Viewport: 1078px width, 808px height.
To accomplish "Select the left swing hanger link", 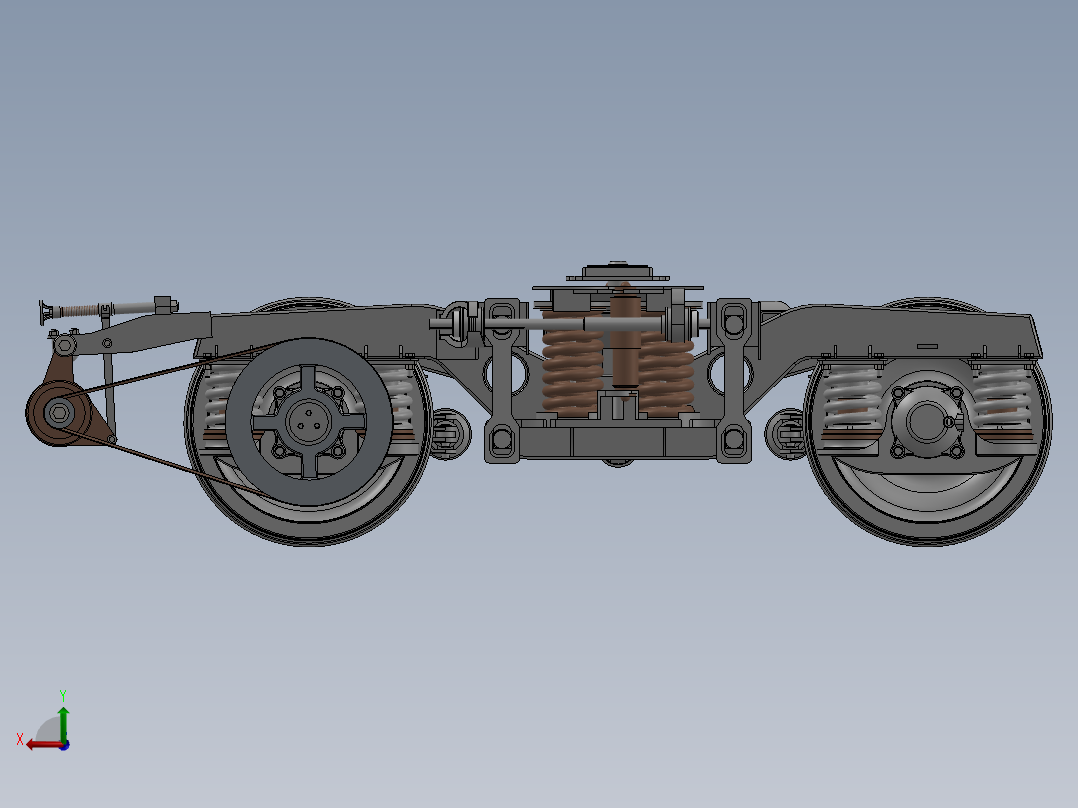I will pyautogui.click(x=503, y=381).
